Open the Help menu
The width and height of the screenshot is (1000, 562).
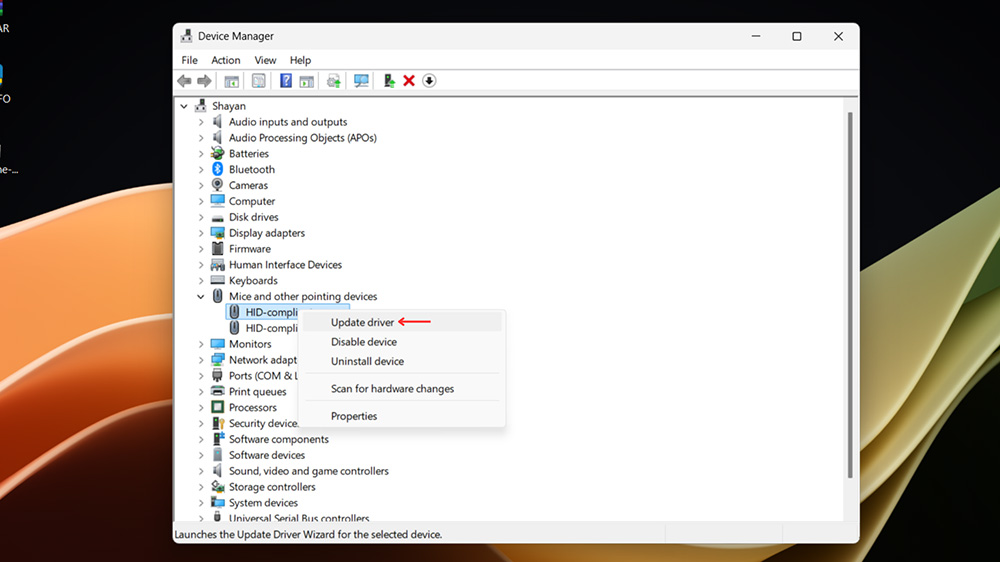click(300, 60)
